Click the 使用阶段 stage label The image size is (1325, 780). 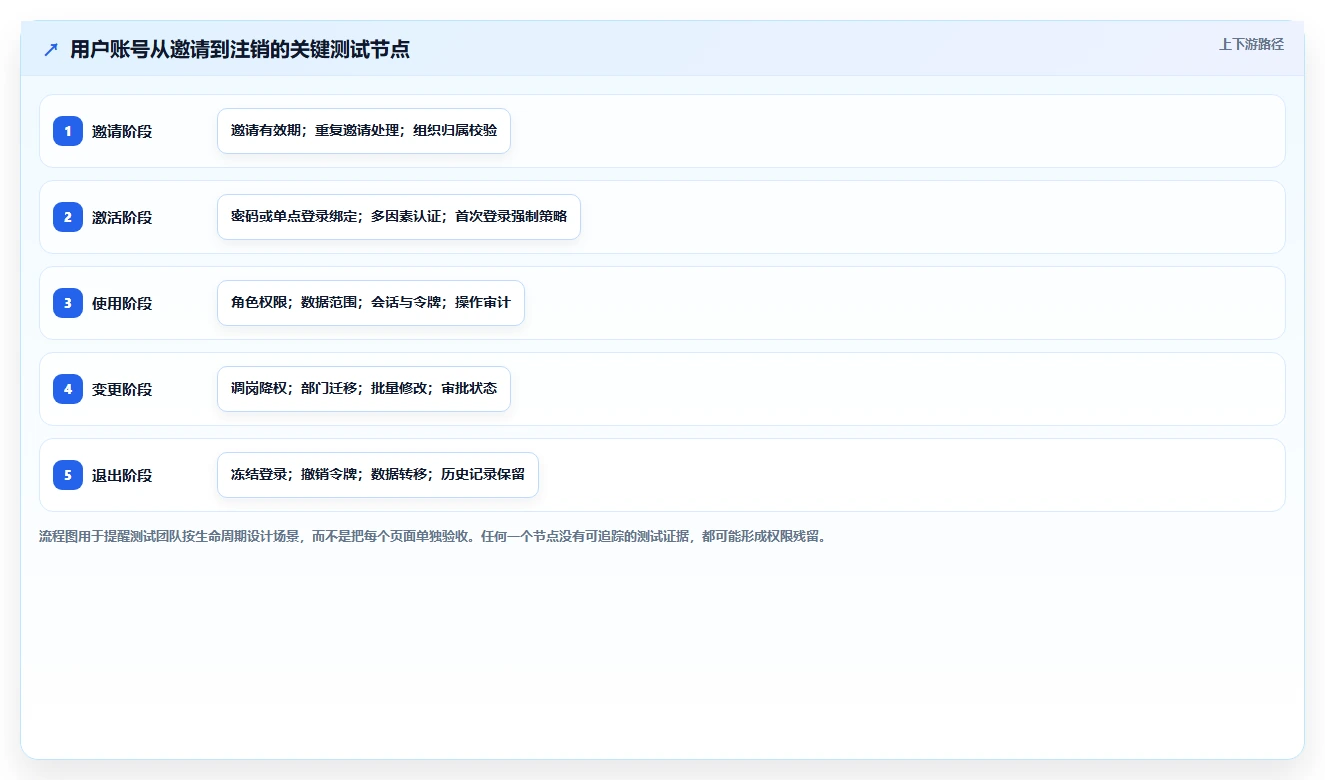coord(122,303)
